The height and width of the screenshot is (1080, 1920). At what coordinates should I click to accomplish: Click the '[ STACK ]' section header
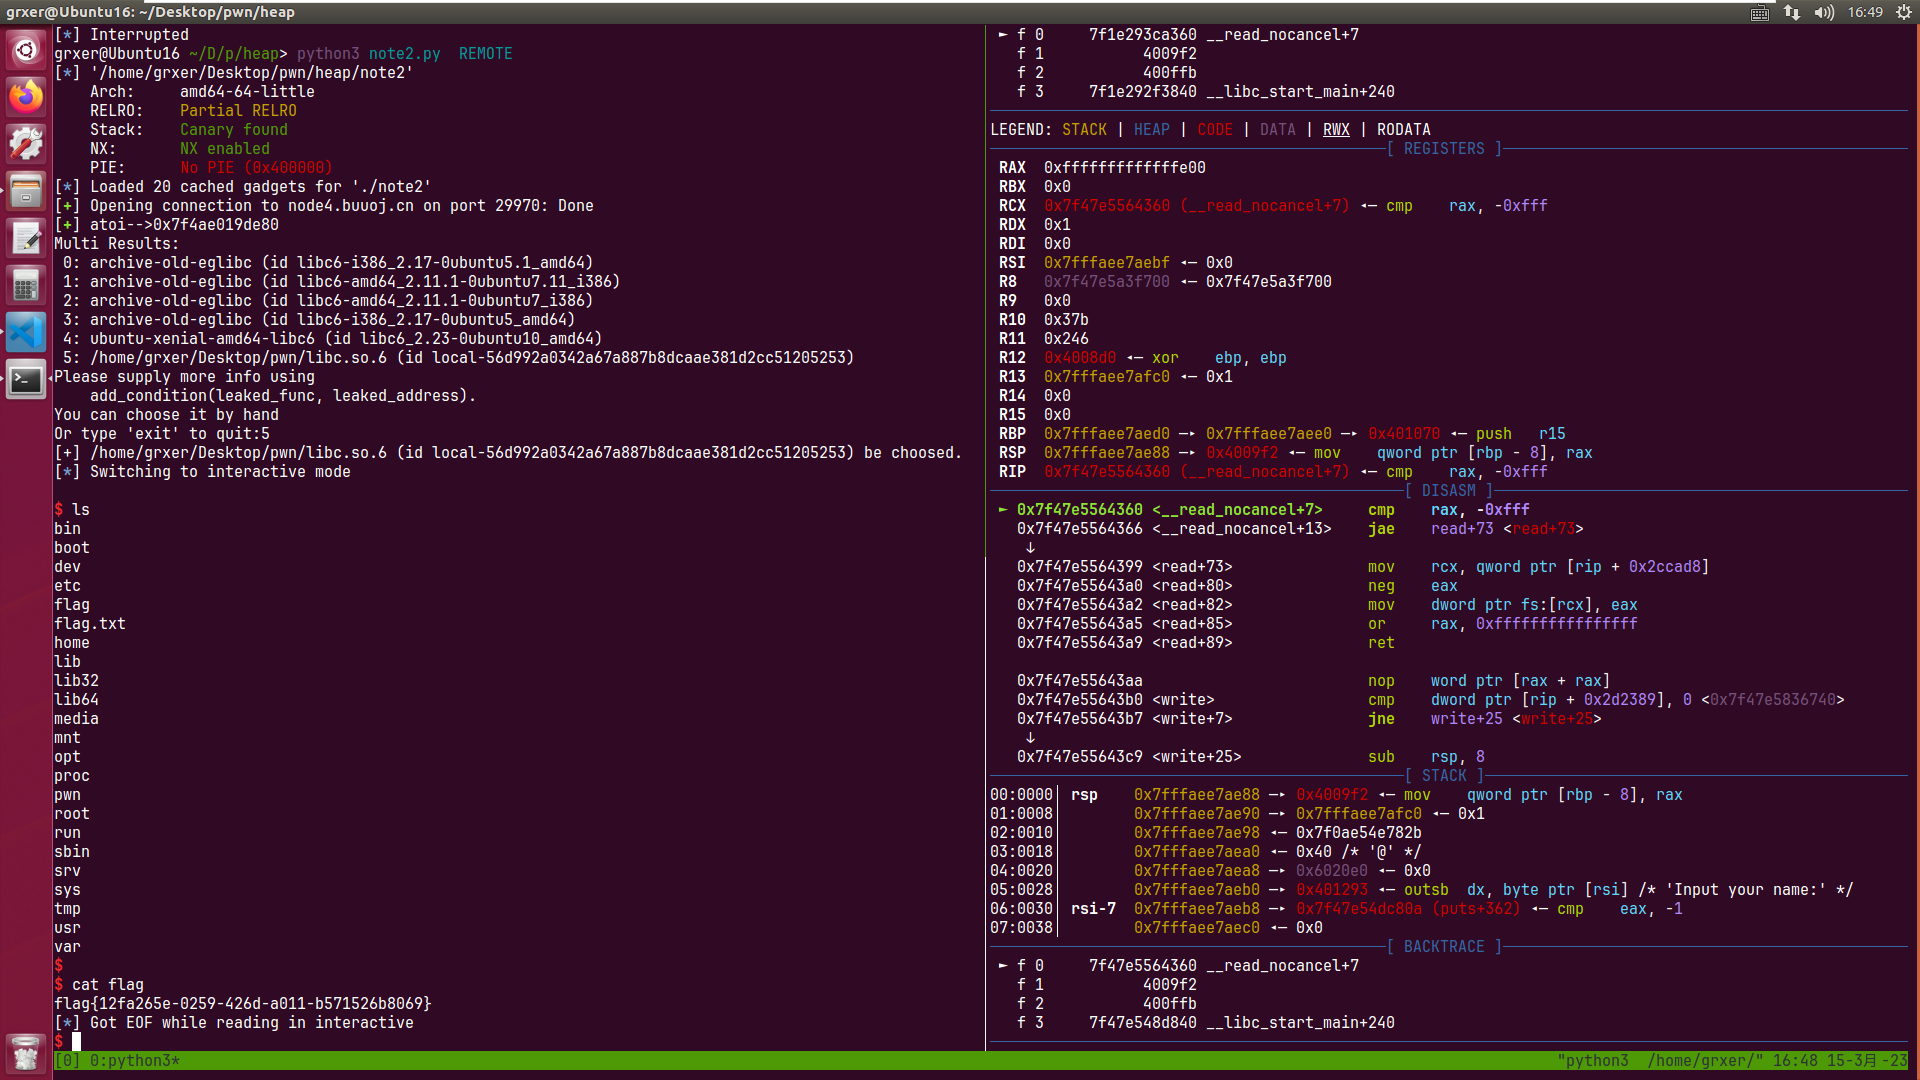pos(1444,775)
